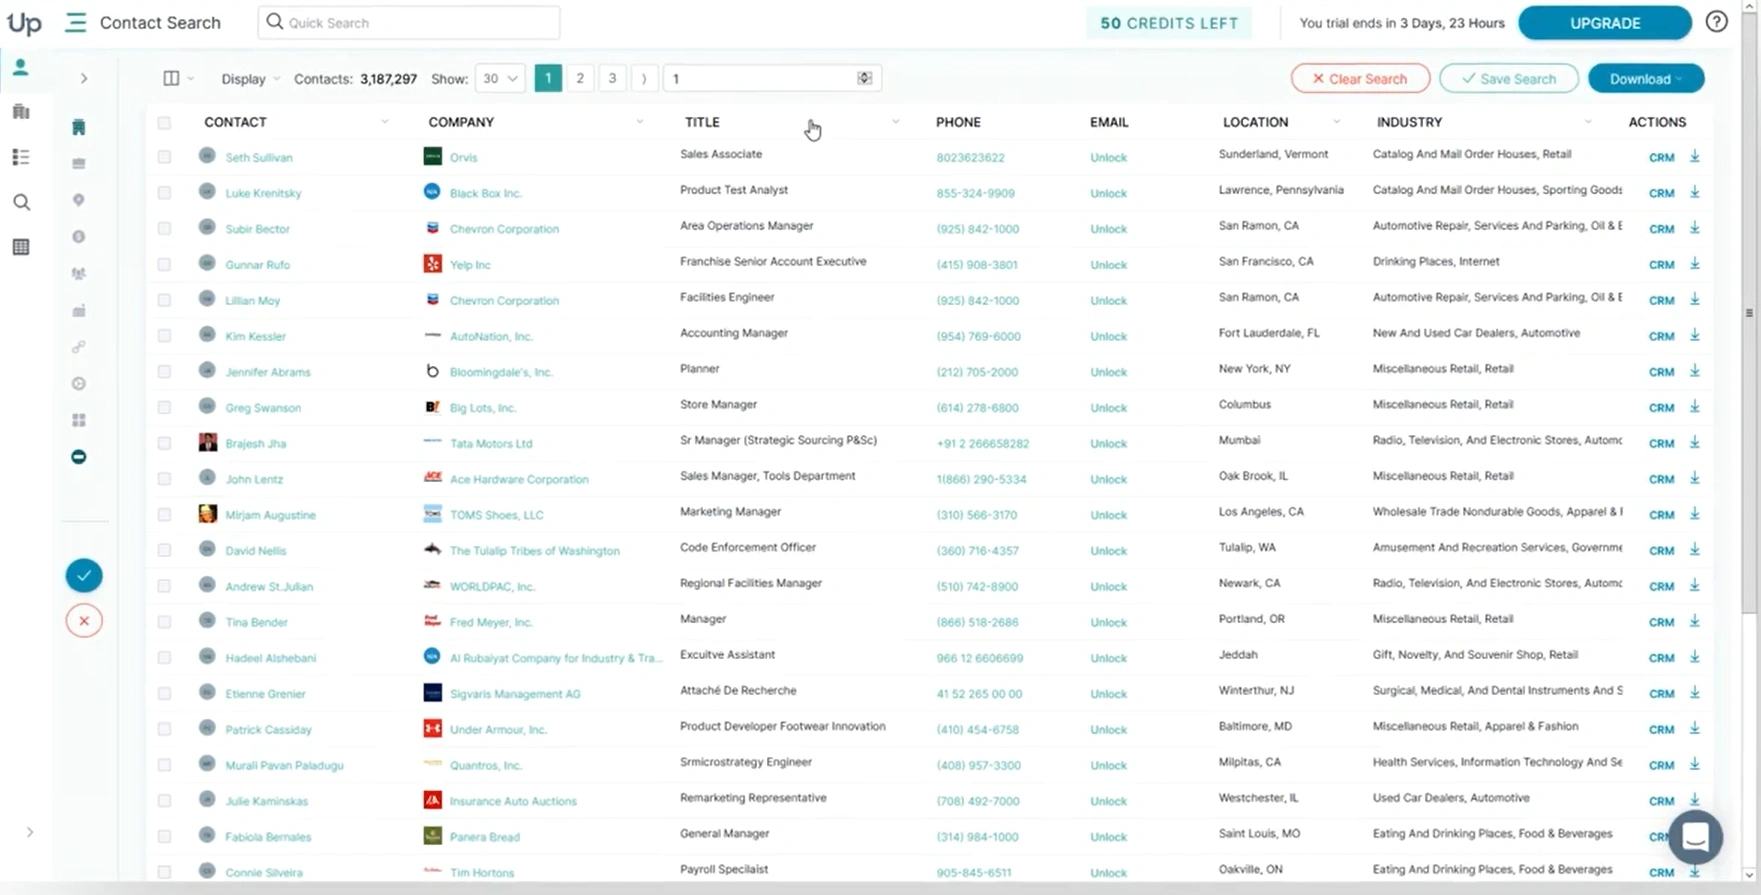Apply filters with blue checkmark circle
The image size is (1761, 895).
click(x=84, y=576)
